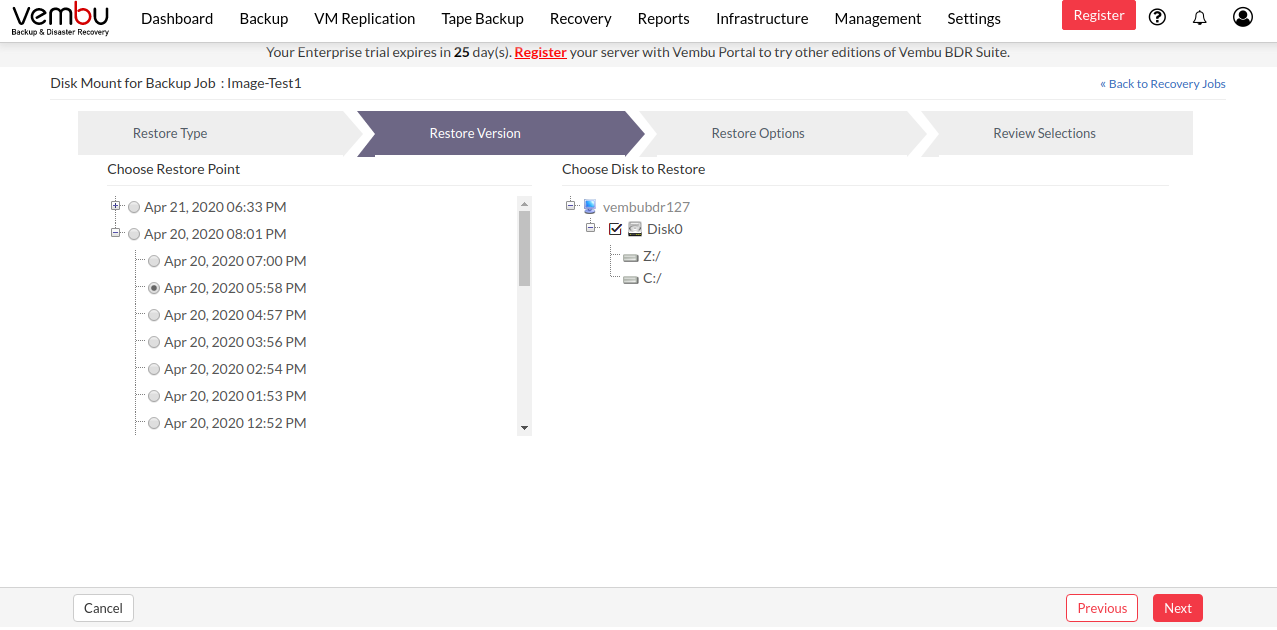The image size is (1277, 630).
Task: Click the C:/ volume label
Action: pos(652,278)
